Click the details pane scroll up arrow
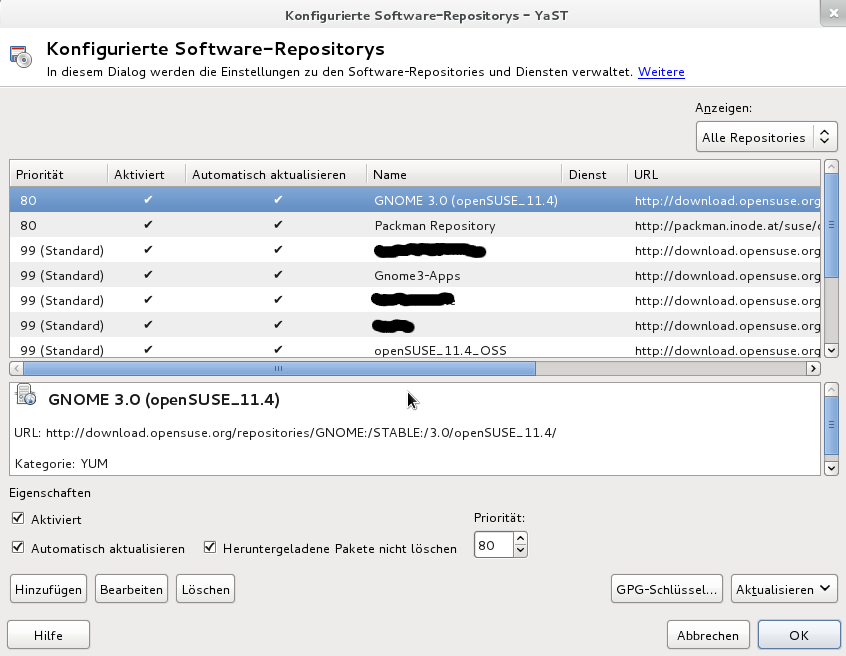Image resolution: width=846 pixels, height=656 pixels. (831, 389)
